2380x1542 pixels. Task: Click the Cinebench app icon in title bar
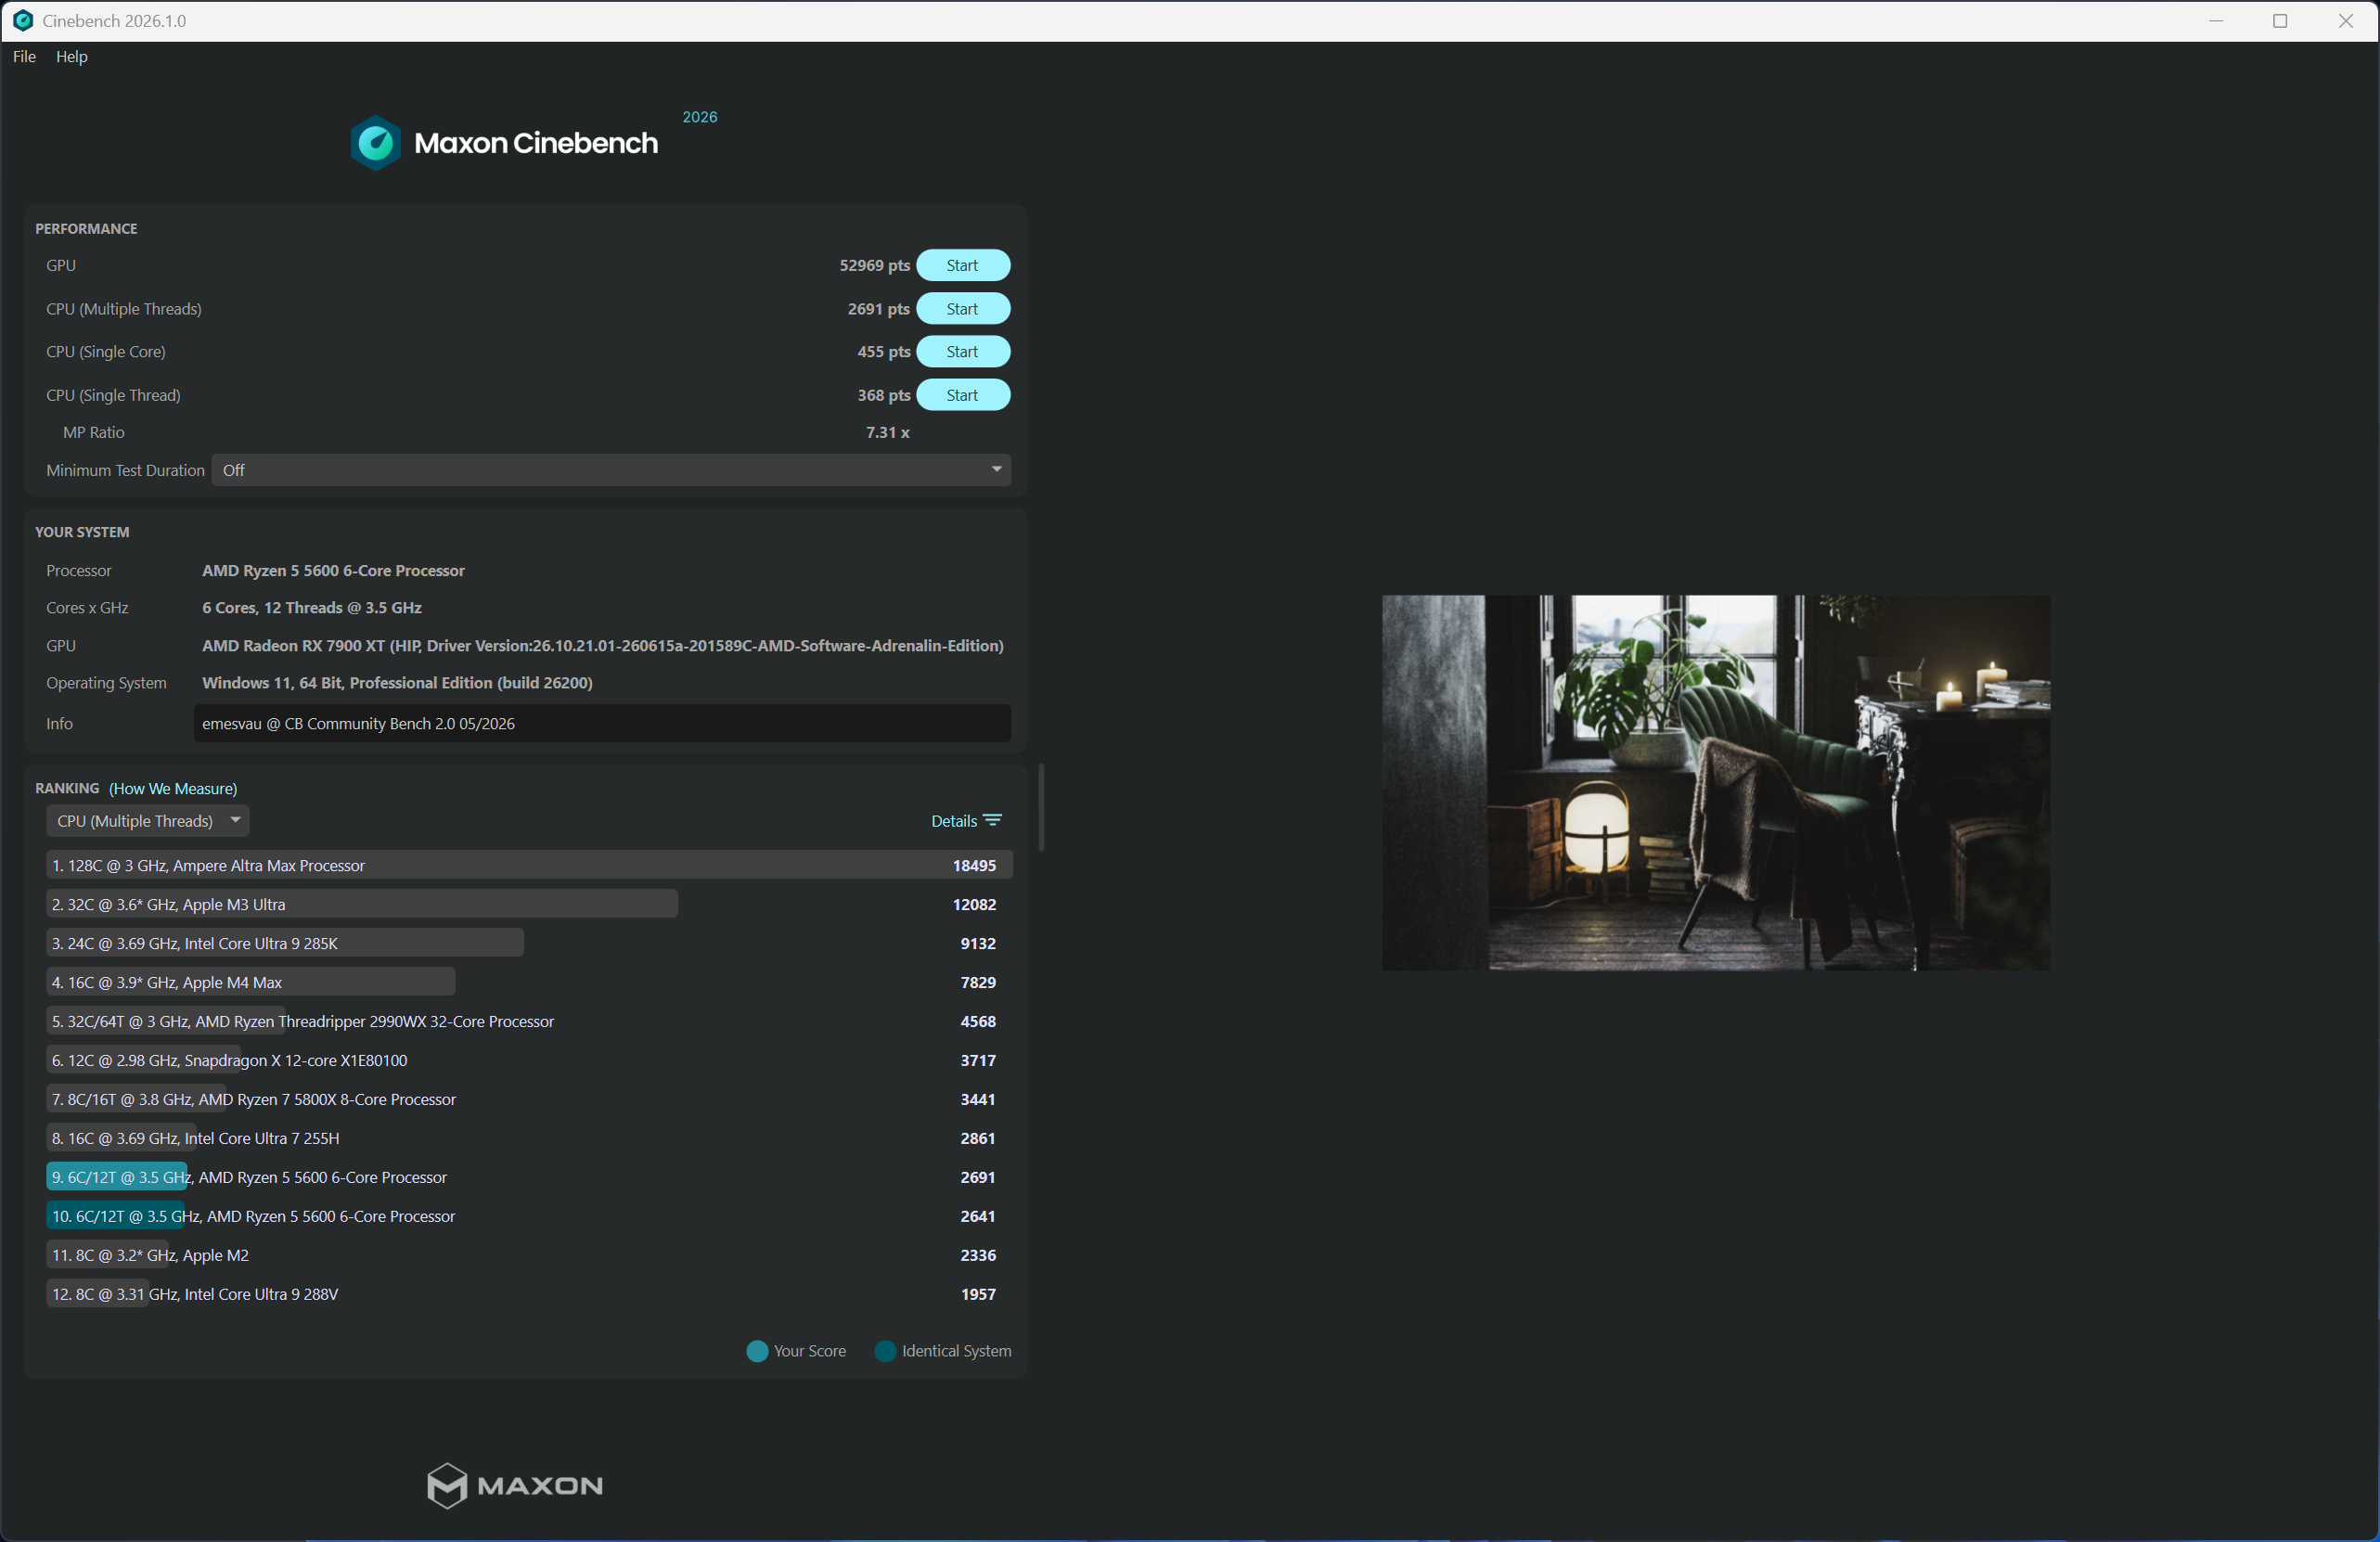(x=22, y=21)
